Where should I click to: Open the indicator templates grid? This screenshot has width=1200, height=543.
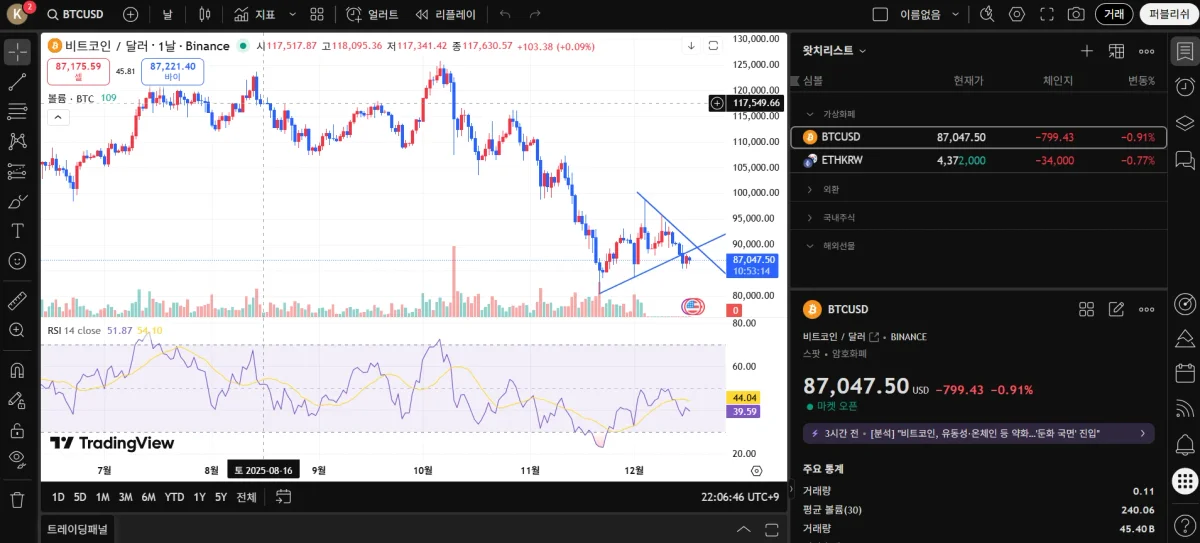(x=317, y=15)
